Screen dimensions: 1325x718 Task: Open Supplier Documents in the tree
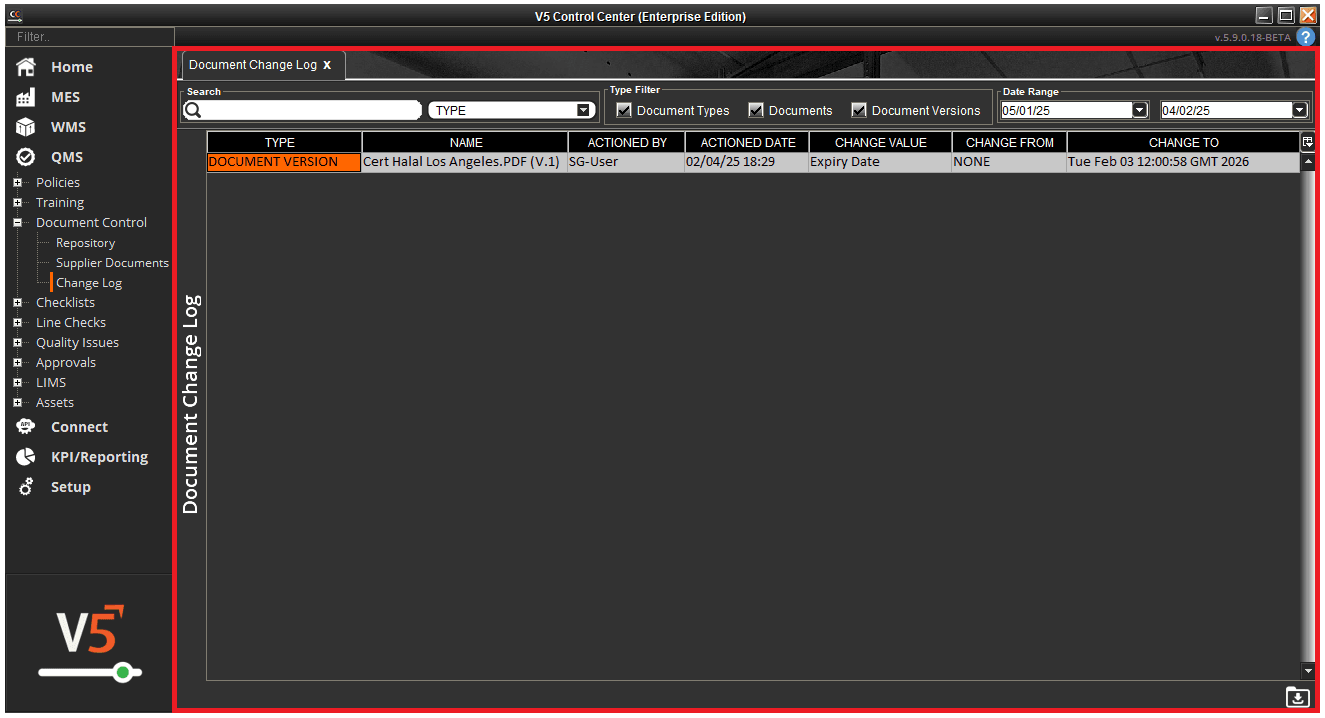coord(112,263)
